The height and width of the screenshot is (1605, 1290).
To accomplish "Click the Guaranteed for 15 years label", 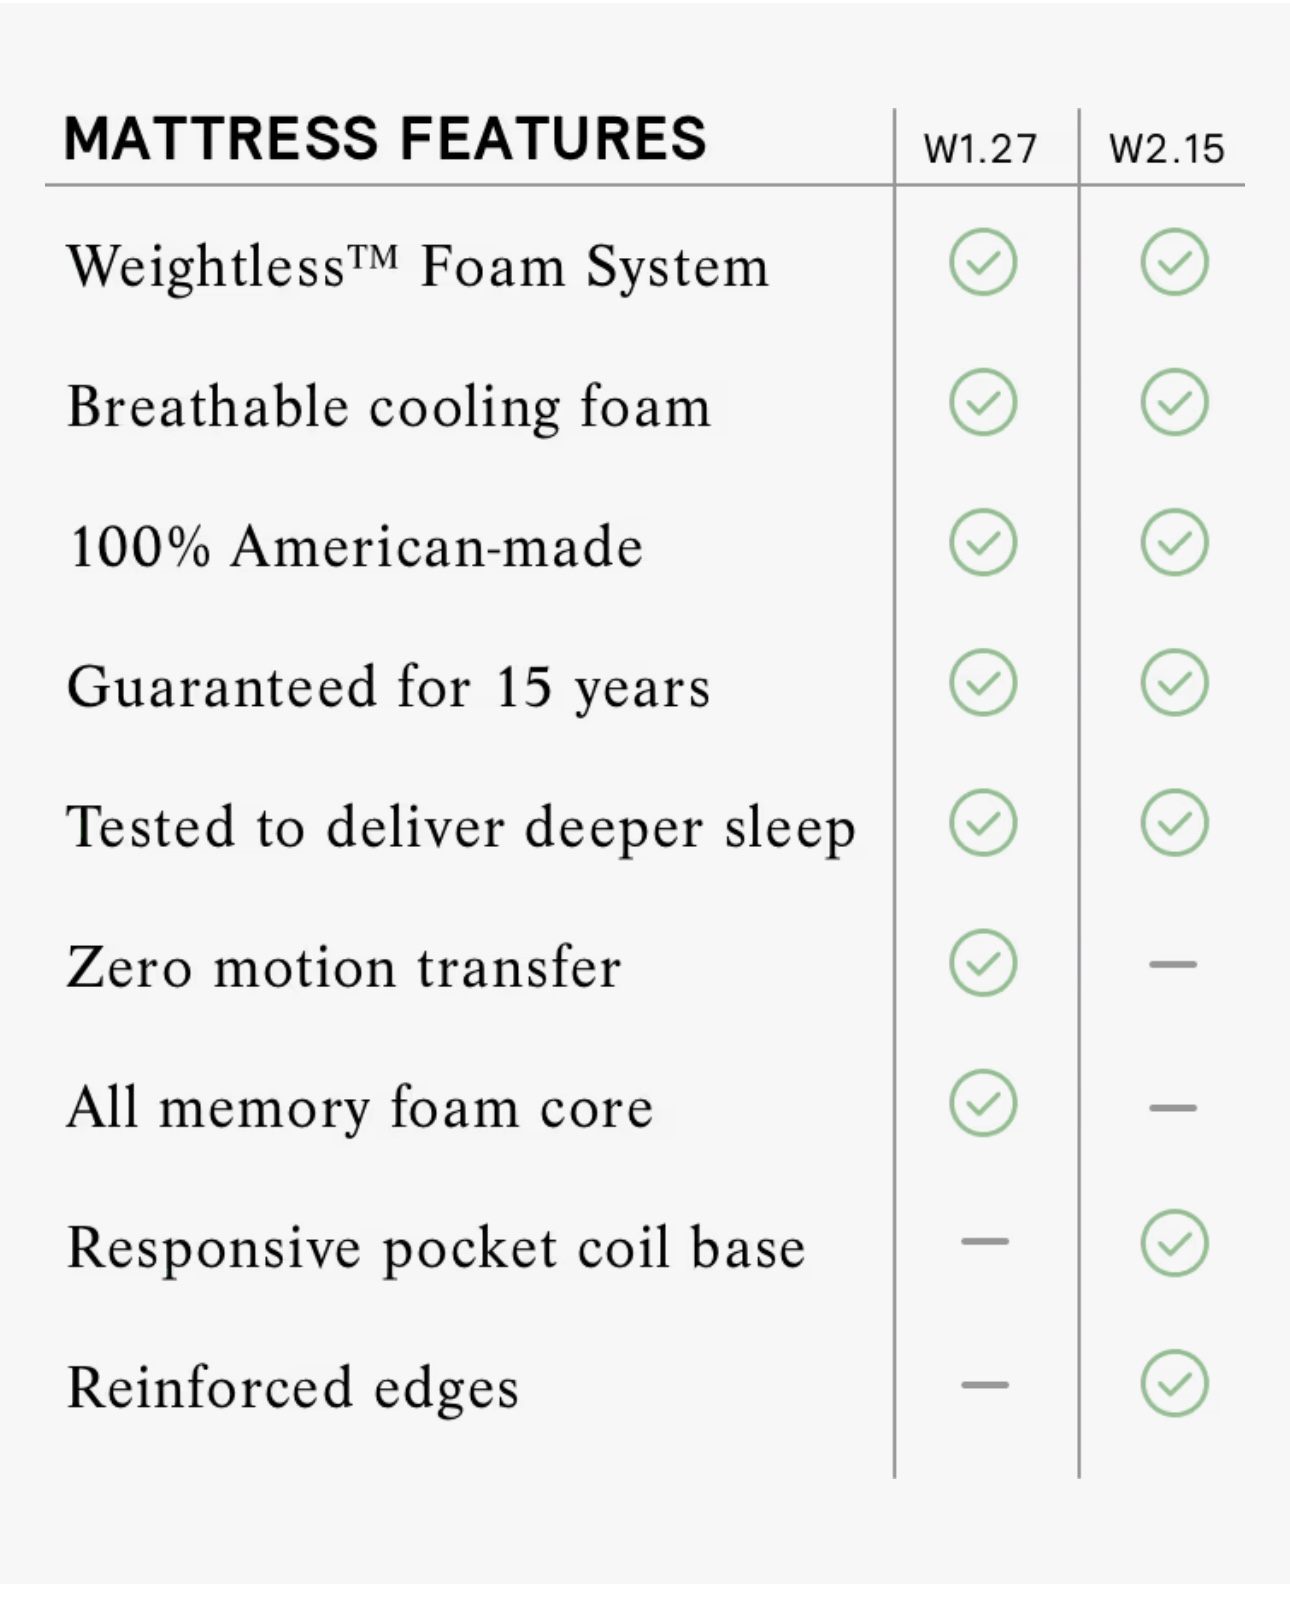I will [x=388, y=688].
